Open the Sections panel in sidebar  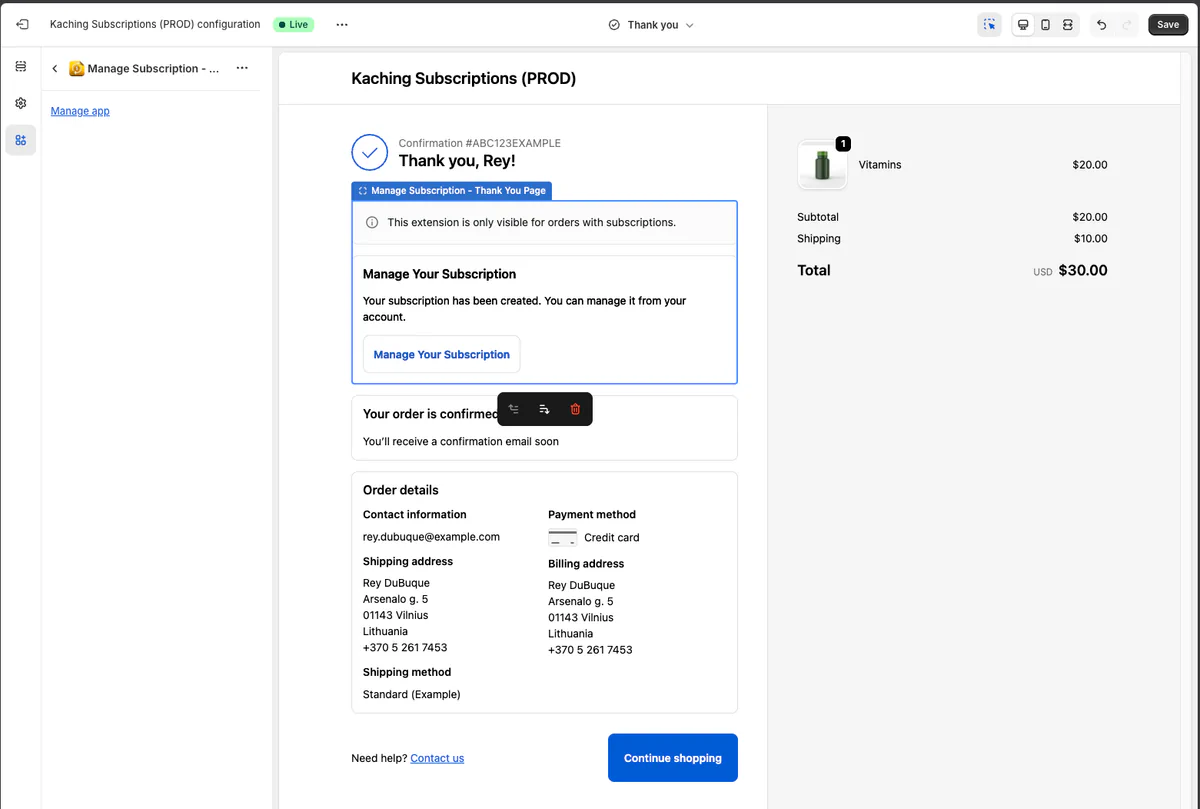[x=20, y=66]
